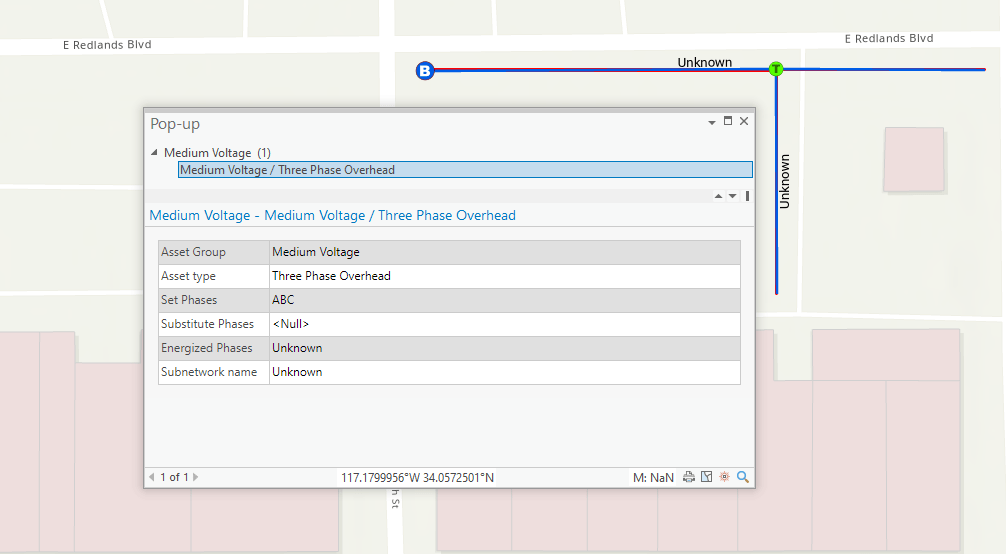Image resolution: width=1006 pixels, height=554 pixels.
Task: Select Medium Voltage / Three Phase Overhead tree row
Action: click(465, 169)
